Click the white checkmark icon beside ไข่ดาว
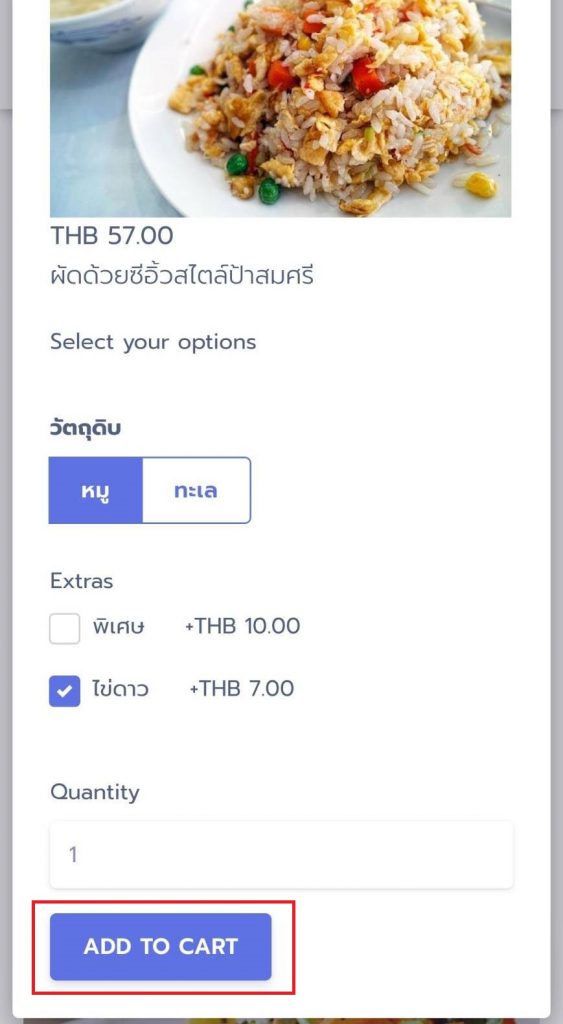Viewport: 563px width, 1024px height. pos(65,691)
